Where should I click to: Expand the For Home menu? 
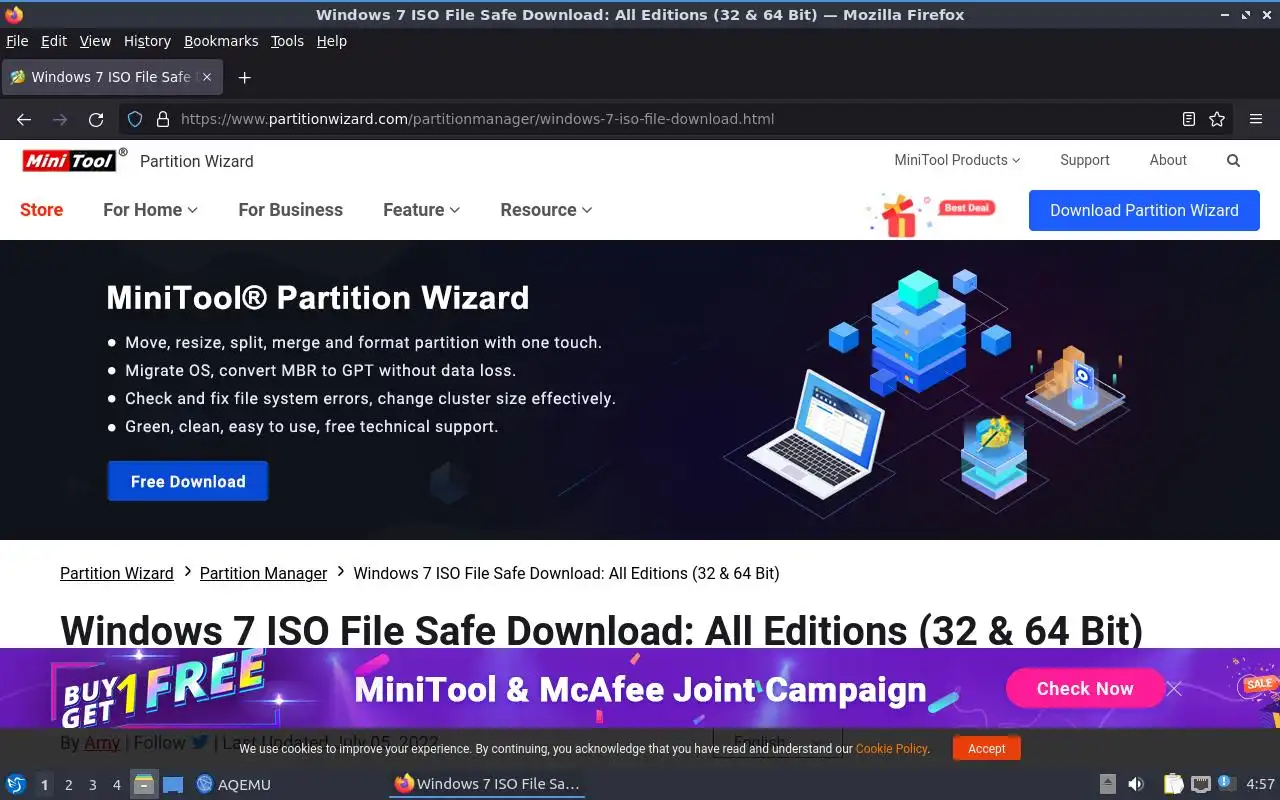coord(150,210)
